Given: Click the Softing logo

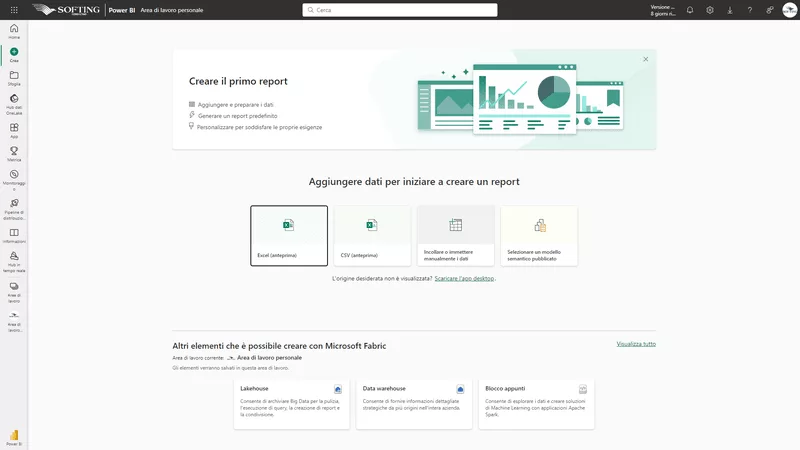Looking at the screenshot, I should point(66,10).
